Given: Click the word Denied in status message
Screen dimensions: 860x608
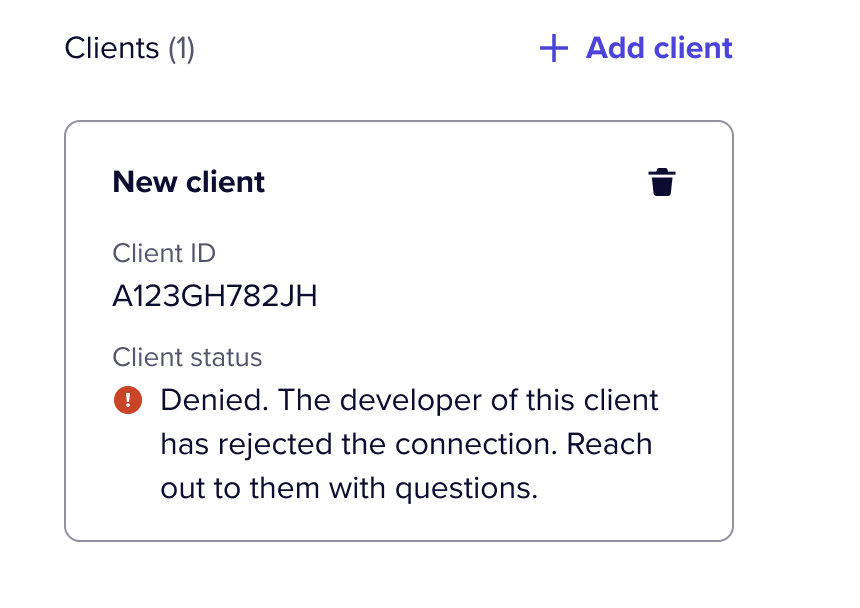Looking at the screenshot, I should pos(214,400).
